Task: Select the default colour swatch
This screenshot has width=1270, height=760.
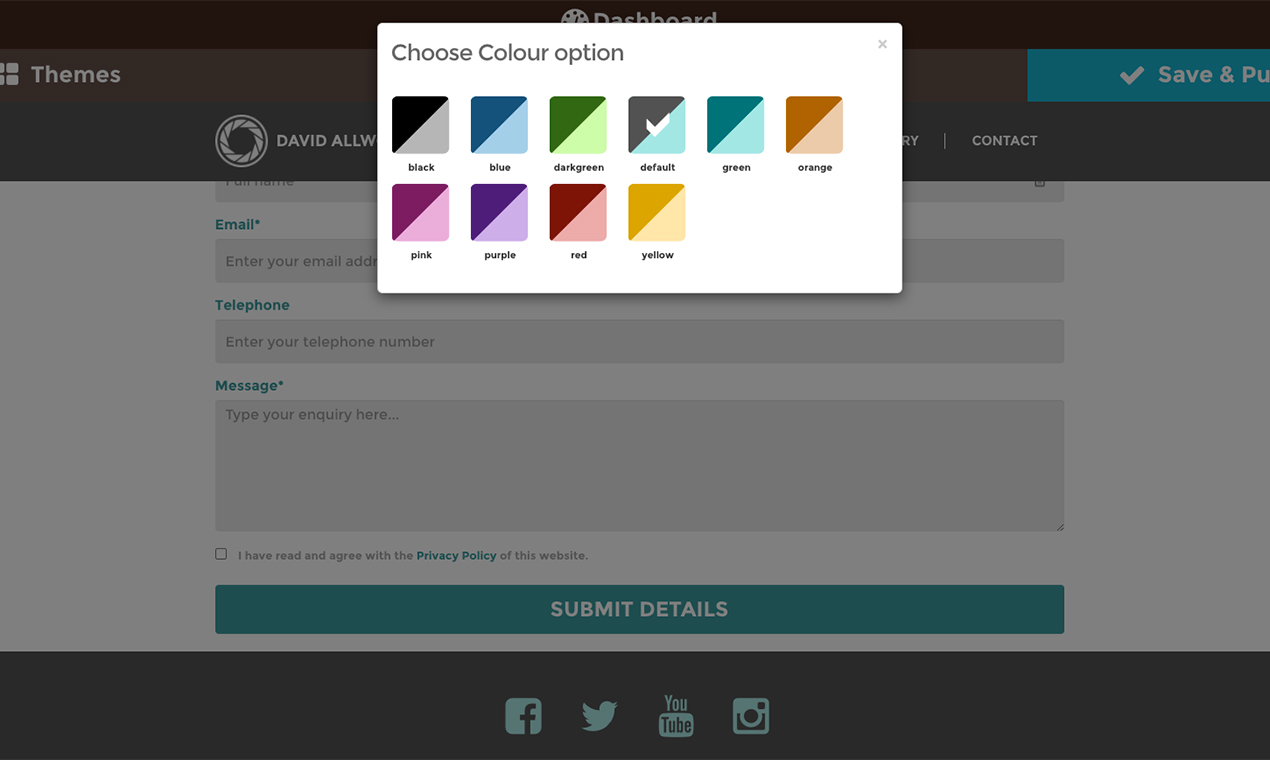Action: (x=657, y=125)
